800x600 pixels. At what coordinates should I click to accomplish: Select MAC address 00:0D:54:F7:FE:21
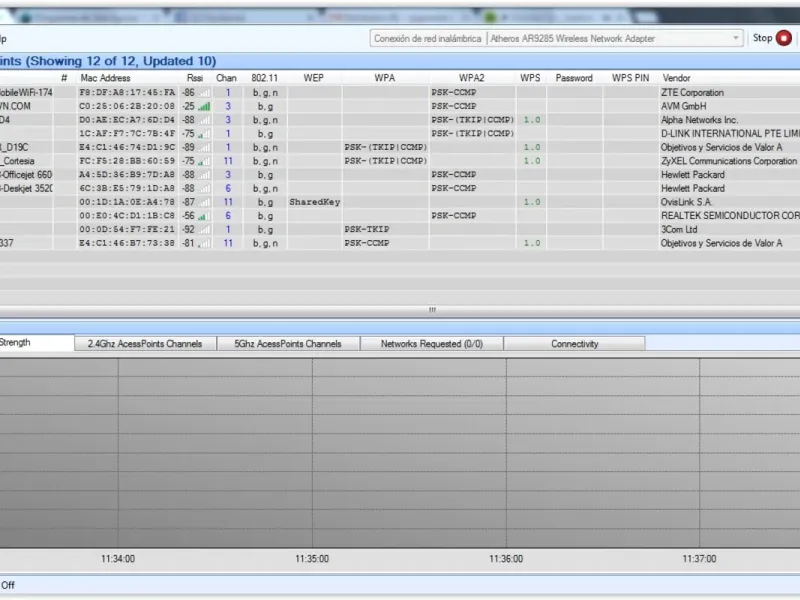pyautogui.click(x=127, y=230)
